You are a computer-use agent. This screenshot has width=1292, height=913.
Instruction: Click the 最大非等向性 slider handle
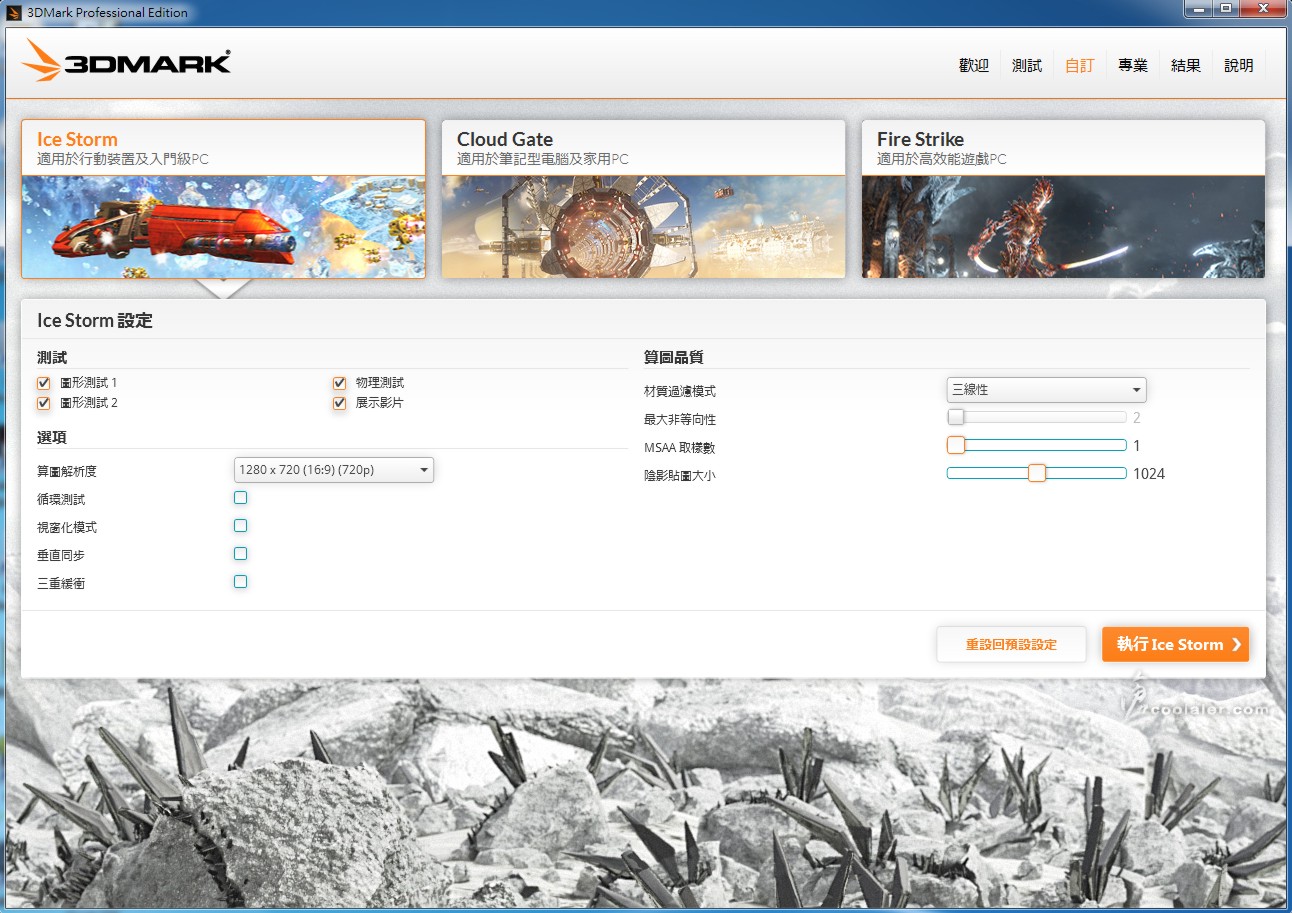(x=956, y=417)
